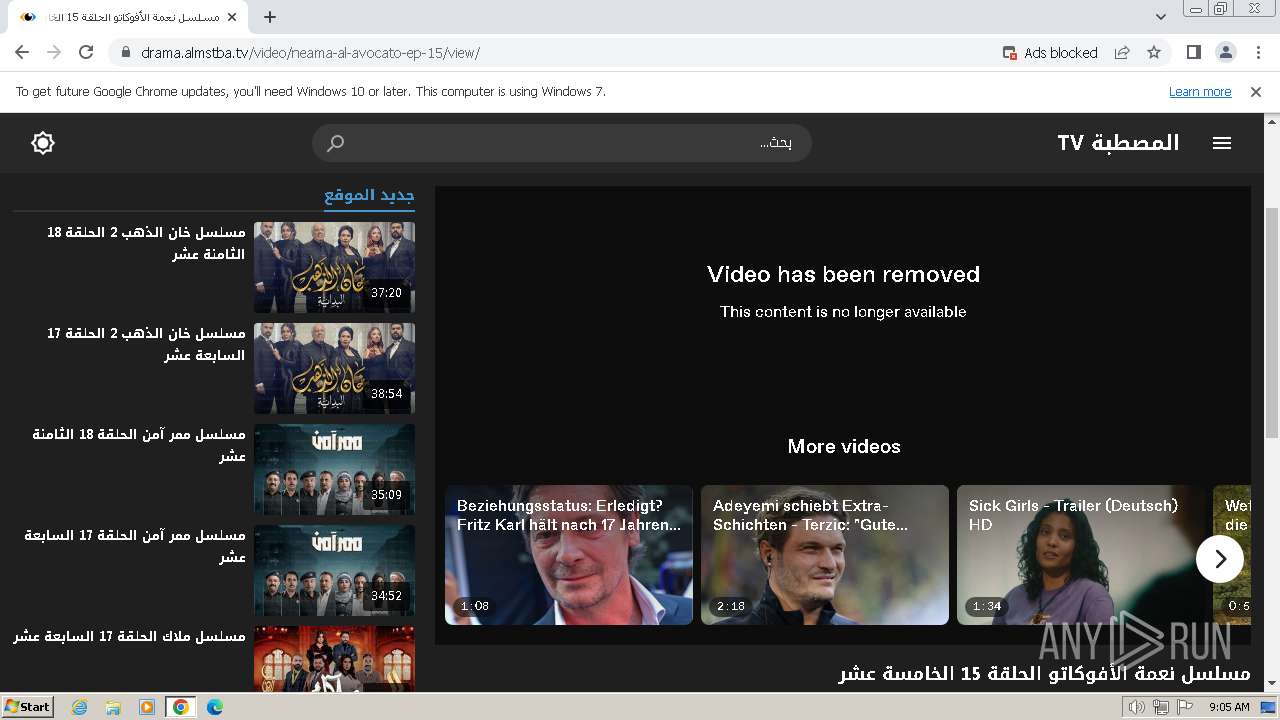This screenshot has height=720, width=1280.
Task: Click the search magnifier icon in the site search bar
Action: 336,143
